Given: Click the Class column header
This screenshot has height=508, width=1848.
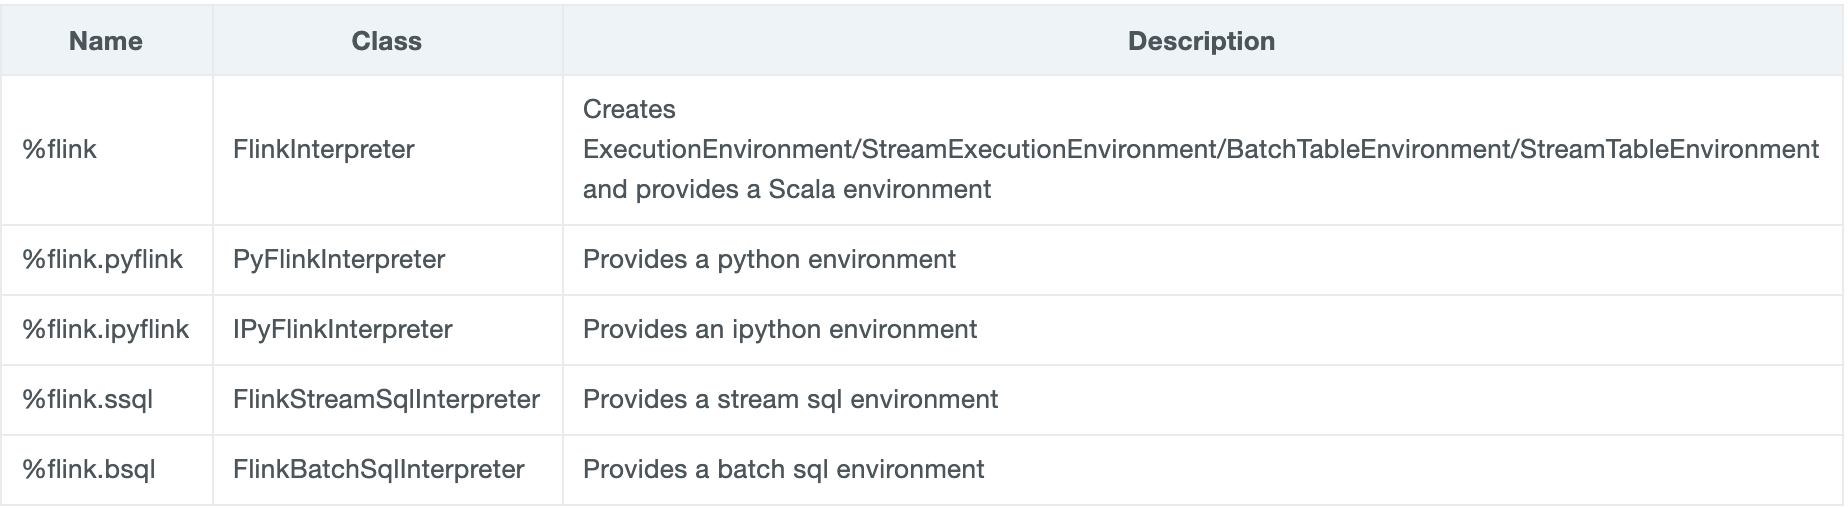Looking at the screenshot, I should [386, 41].
